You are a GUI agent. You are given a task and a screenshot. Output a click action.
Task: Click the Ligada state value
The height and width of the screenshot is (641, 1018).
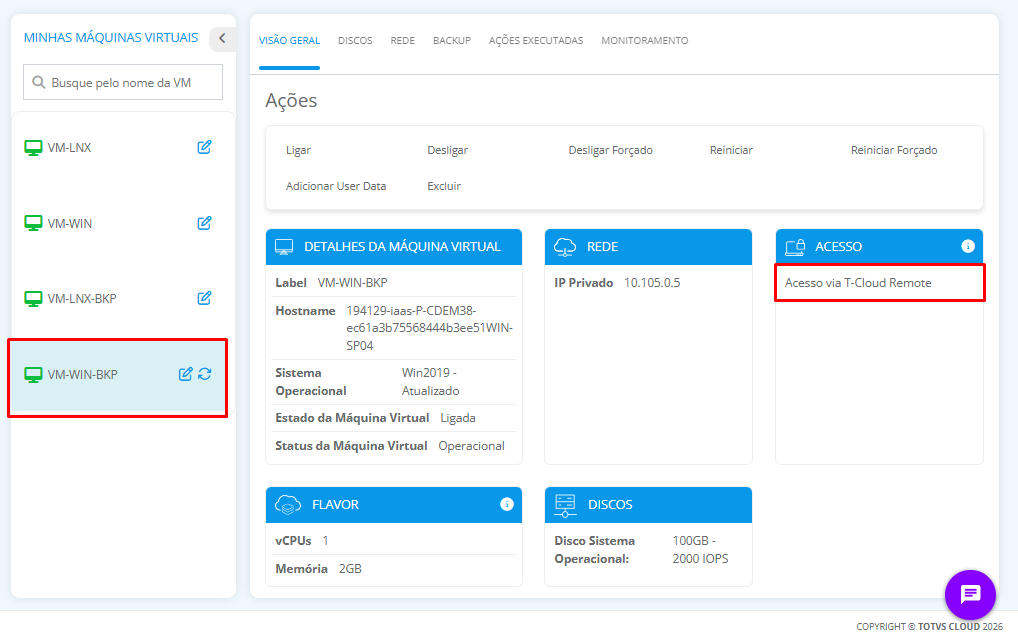(458, 418)
